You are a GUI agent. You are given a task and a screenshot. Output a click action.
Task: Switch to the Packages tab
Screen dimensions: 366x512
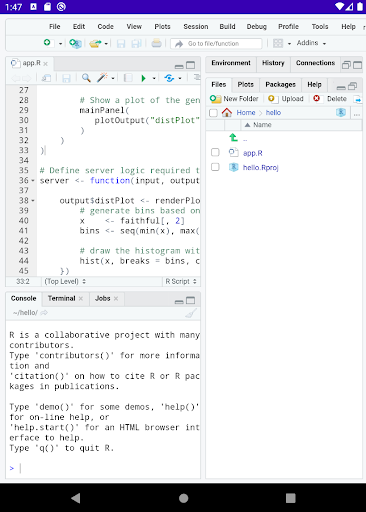click(x=280, y=85)
